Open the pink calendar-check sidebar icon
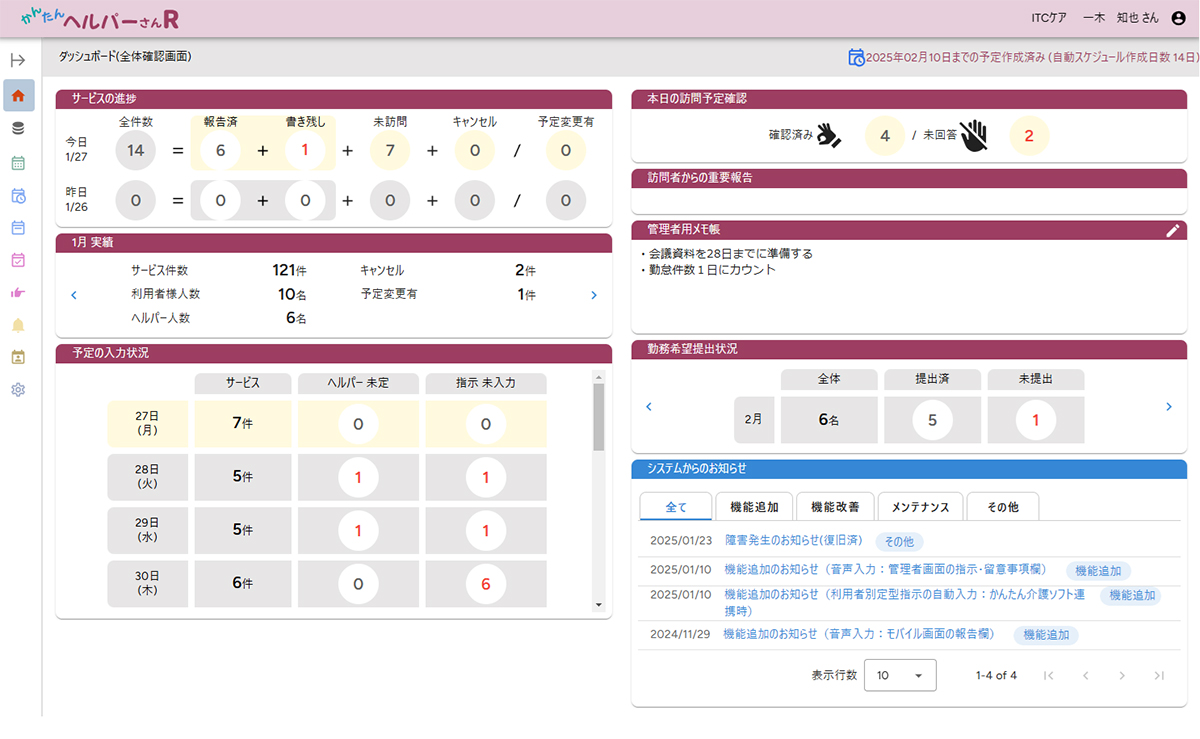1200x739 pixels. [x=18, y=260]
